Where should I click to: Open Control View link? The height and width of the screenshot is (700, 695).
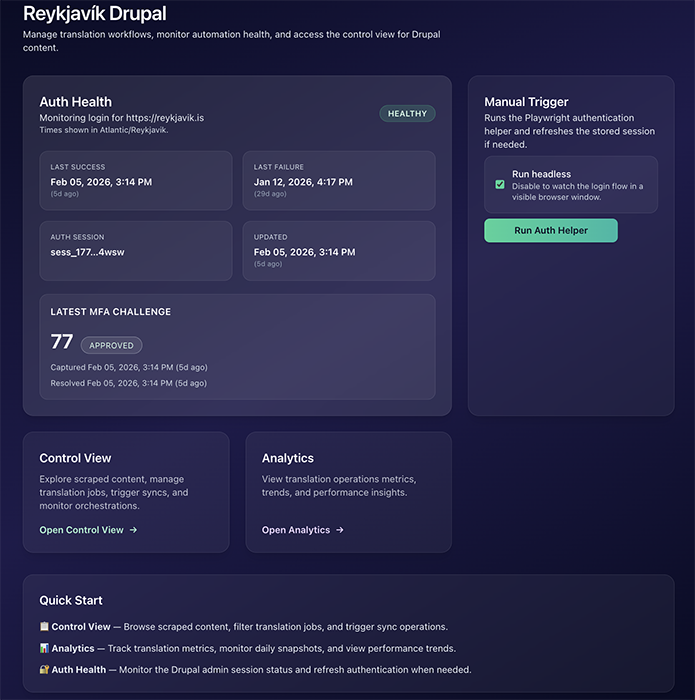click(82, 530)
